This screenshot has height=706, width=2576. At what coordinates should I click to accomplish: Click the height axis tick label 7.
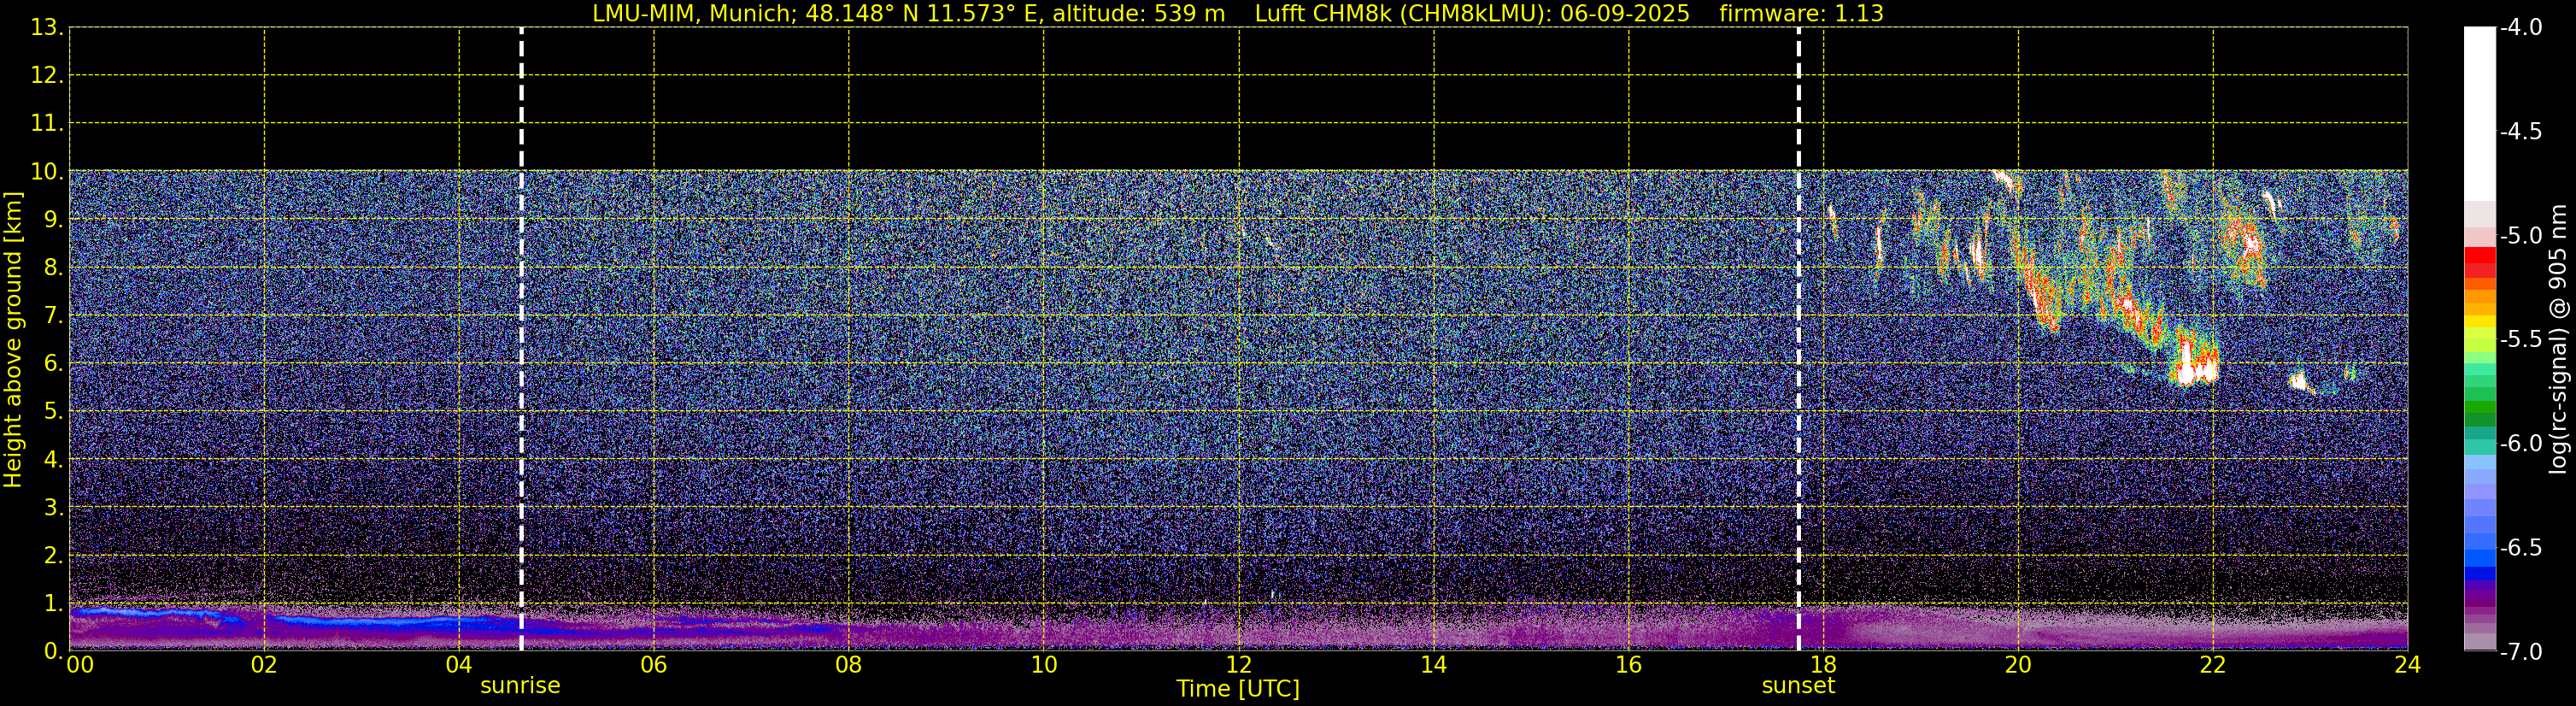pyautogui.click(x=53, y=316)
